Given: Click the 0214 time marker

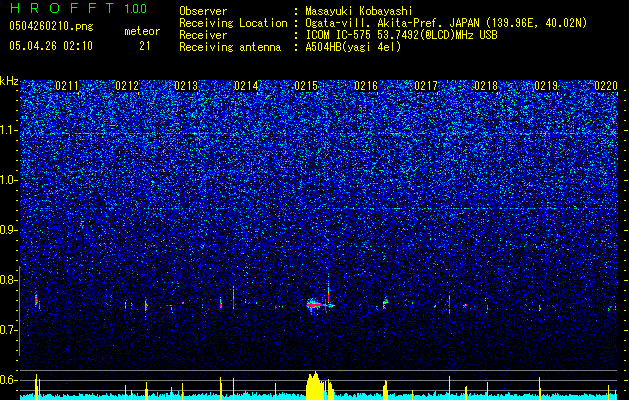Looking at the screenshot, I should point(246,86).
